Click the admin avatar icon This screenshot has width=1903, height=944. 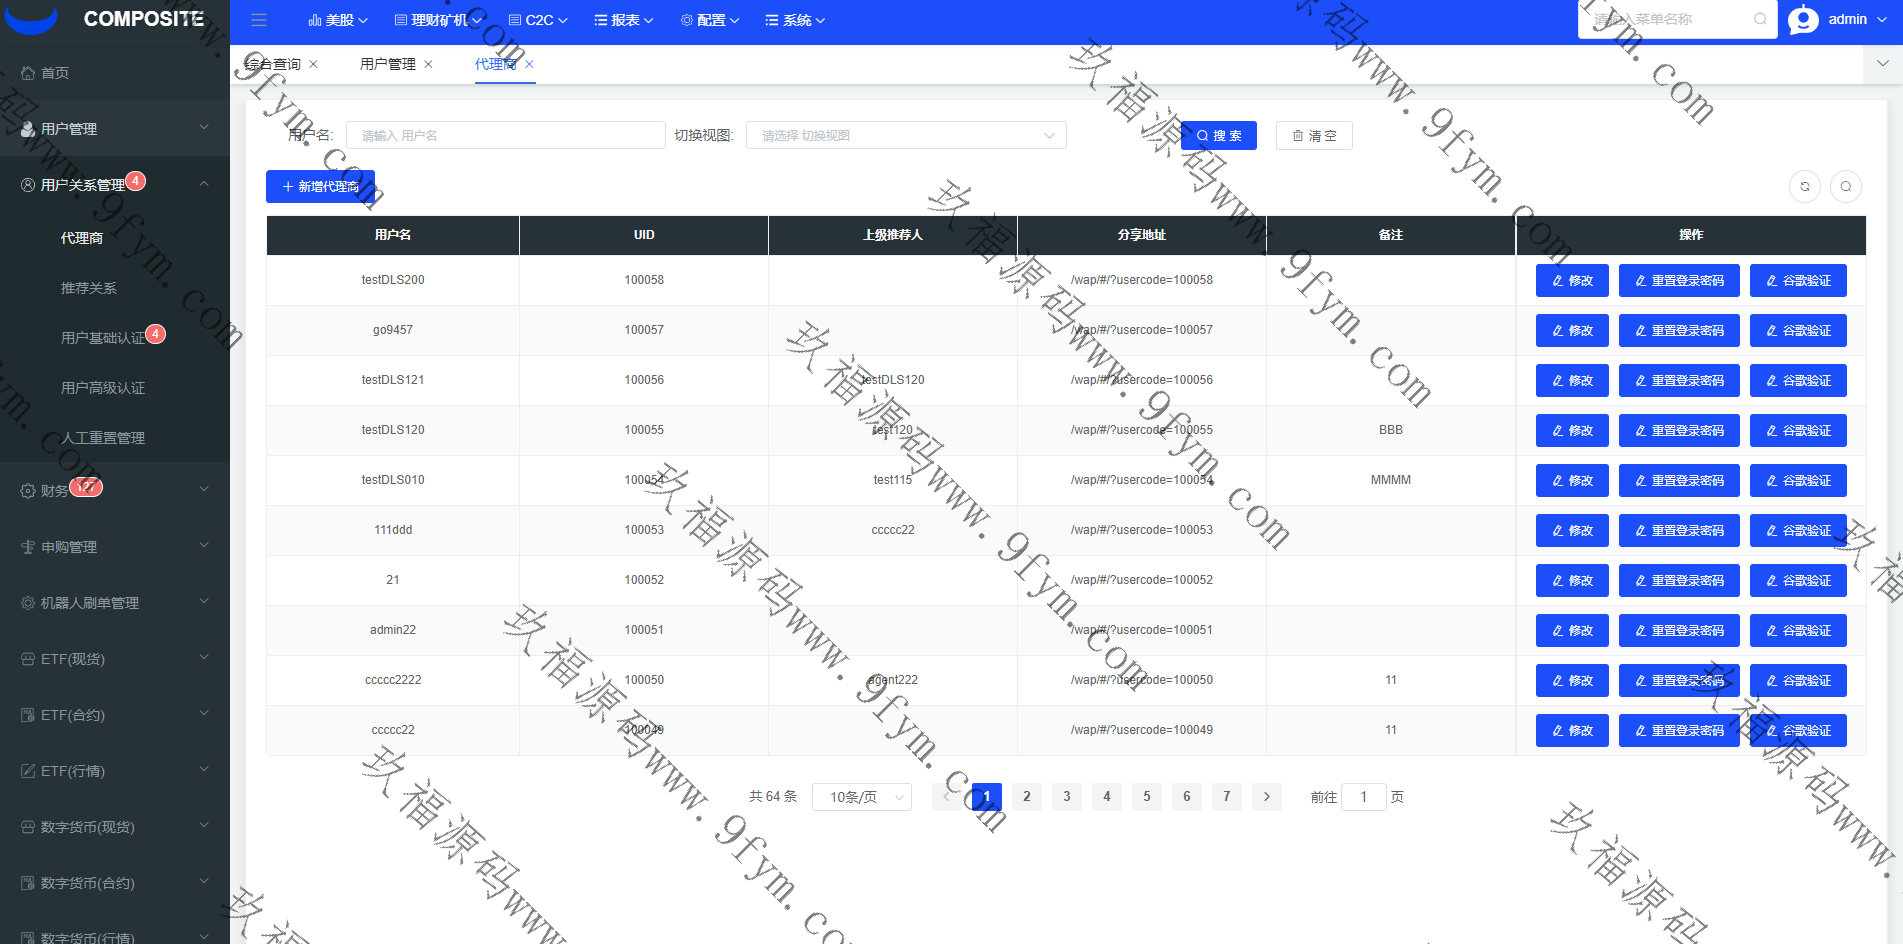point(1803,20)
